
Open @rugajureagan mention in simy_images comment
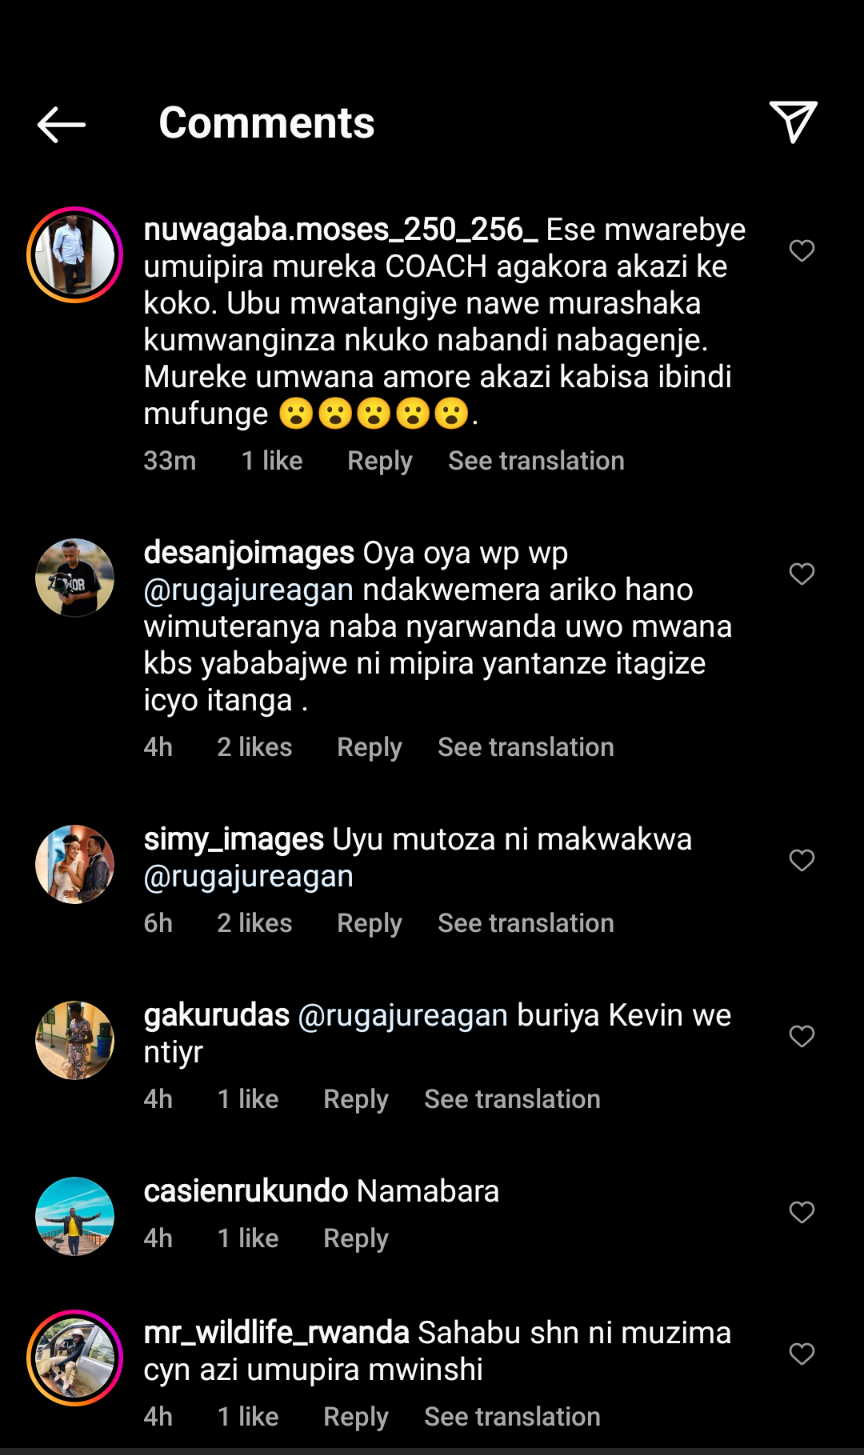[249, 876]
